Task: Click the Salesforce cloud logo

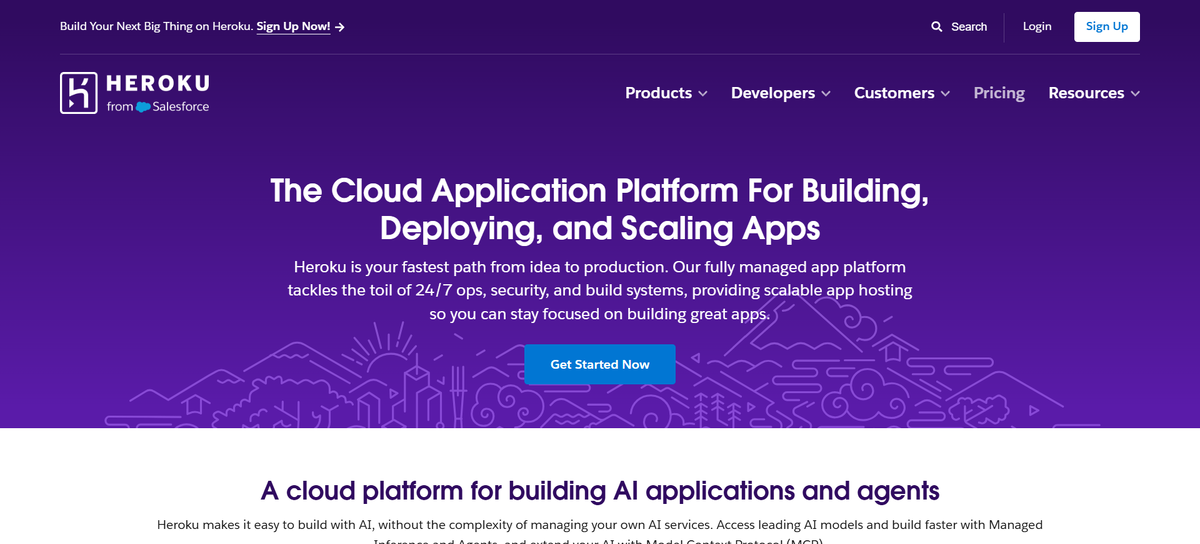Action: tap(143, 107)
